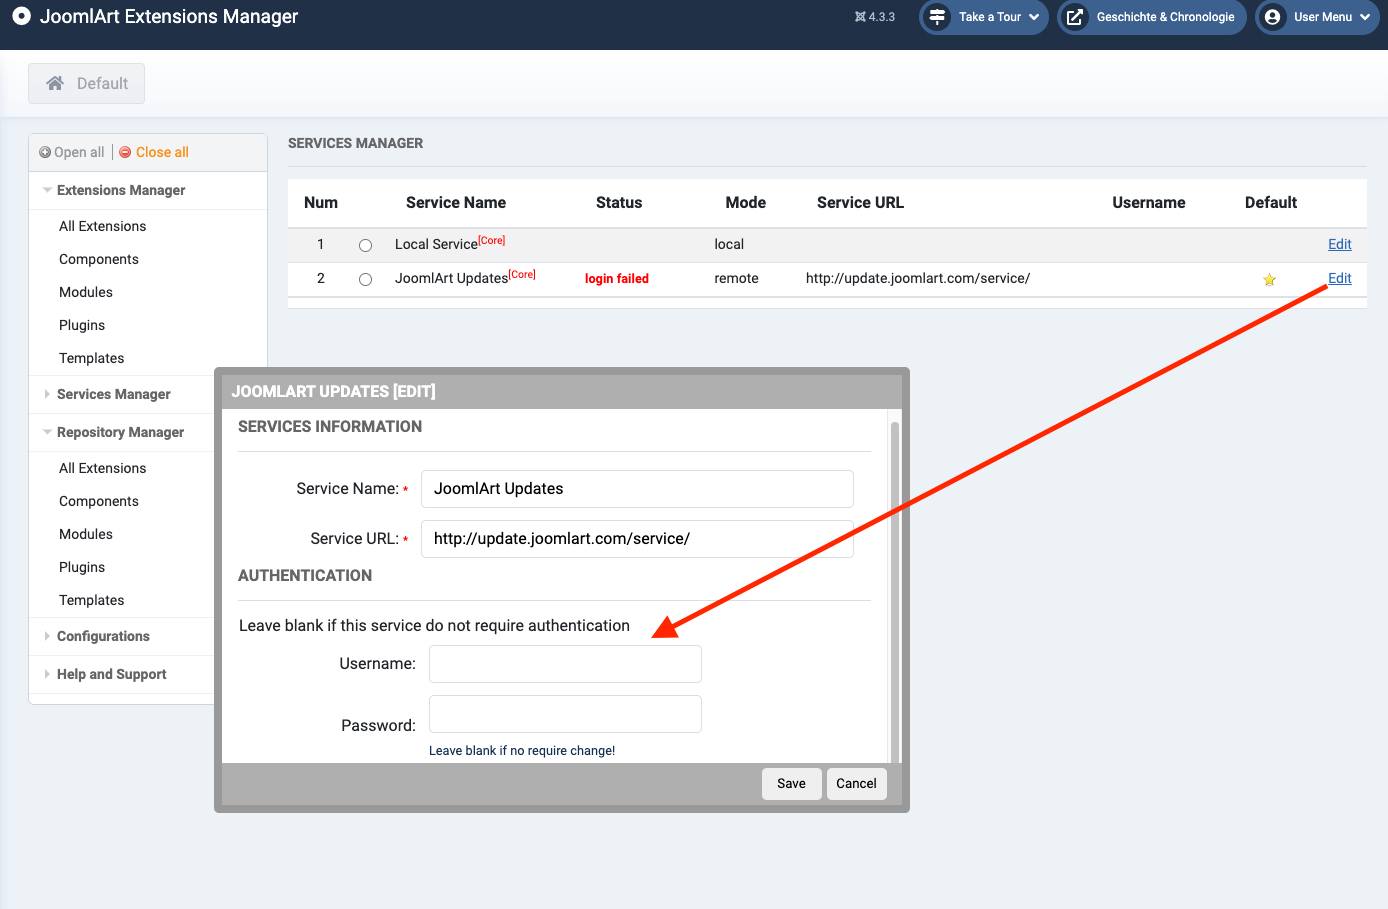Click the Password field in Authentication

click(x=565, y=714)
